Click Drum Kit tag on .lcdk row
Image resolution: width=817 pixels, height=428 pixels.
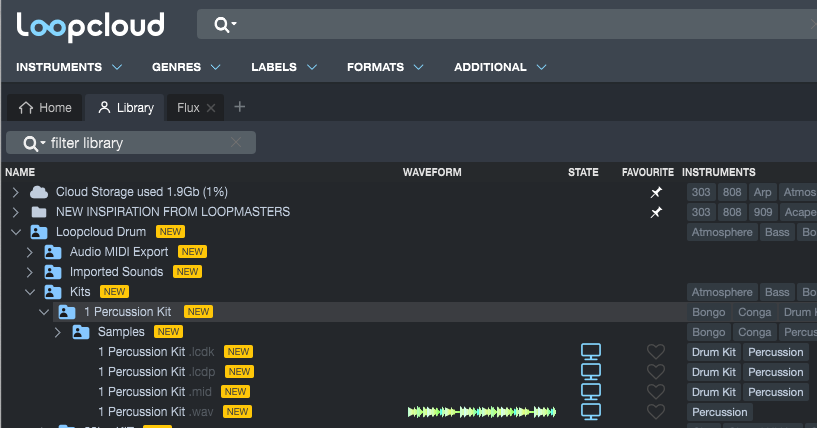tap(714, 352)
